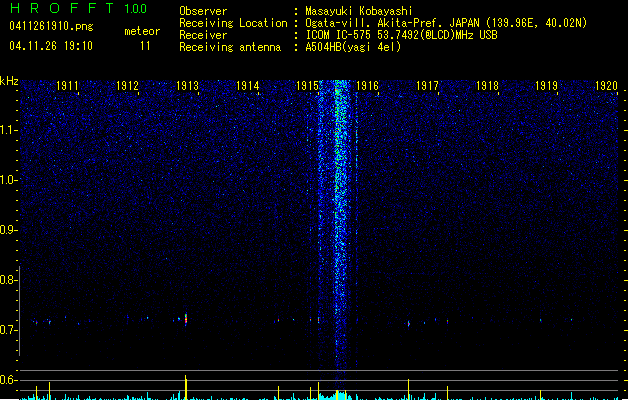
Task: Click the 0.8 kHz frequency axis label
Action: point(8,280)
